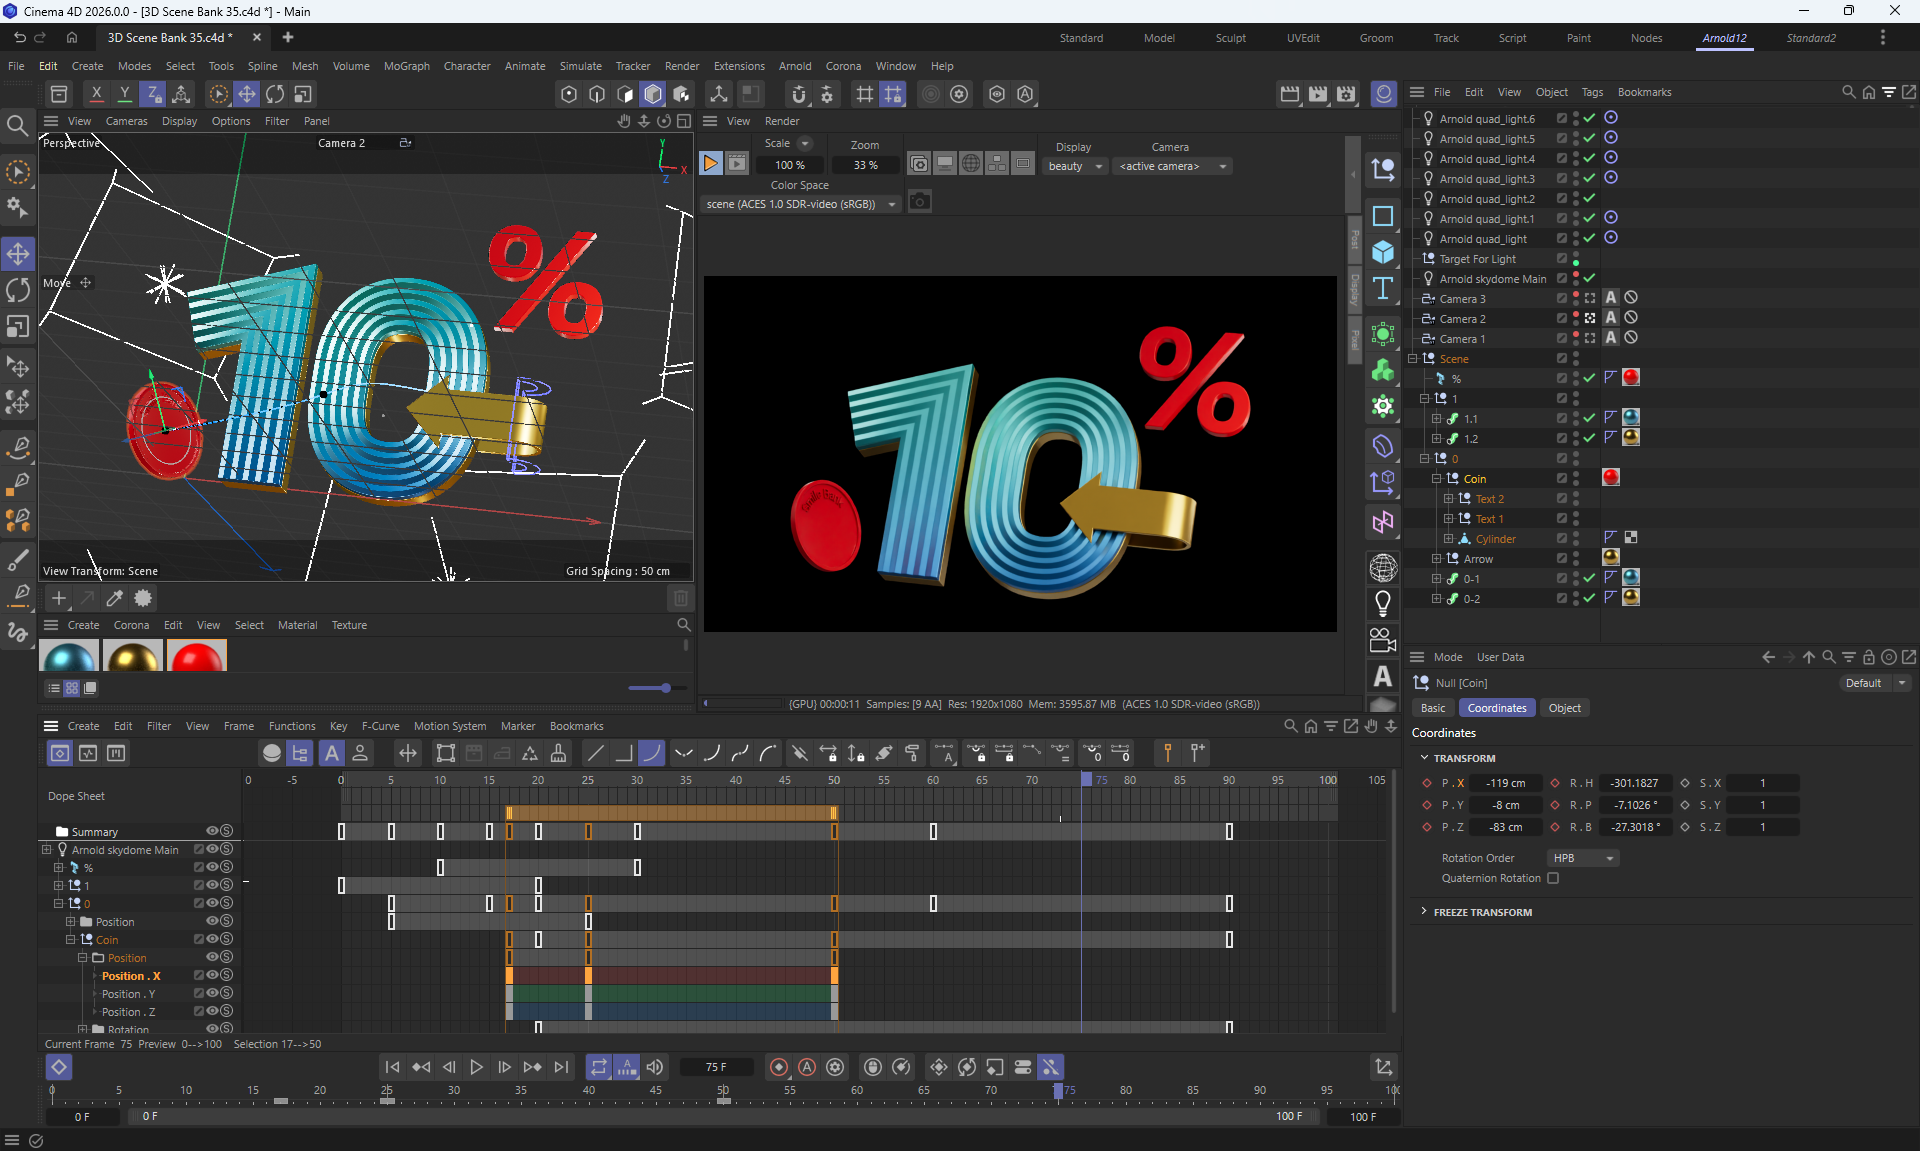
Task: Click the Record Active Objects button
Action: click(x=779, y=1067)
